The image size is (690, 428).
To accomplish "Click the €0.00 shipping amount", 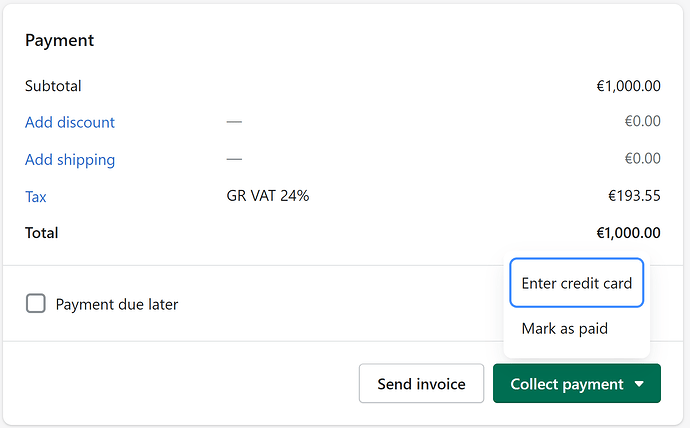I will (x=642, y=159).
